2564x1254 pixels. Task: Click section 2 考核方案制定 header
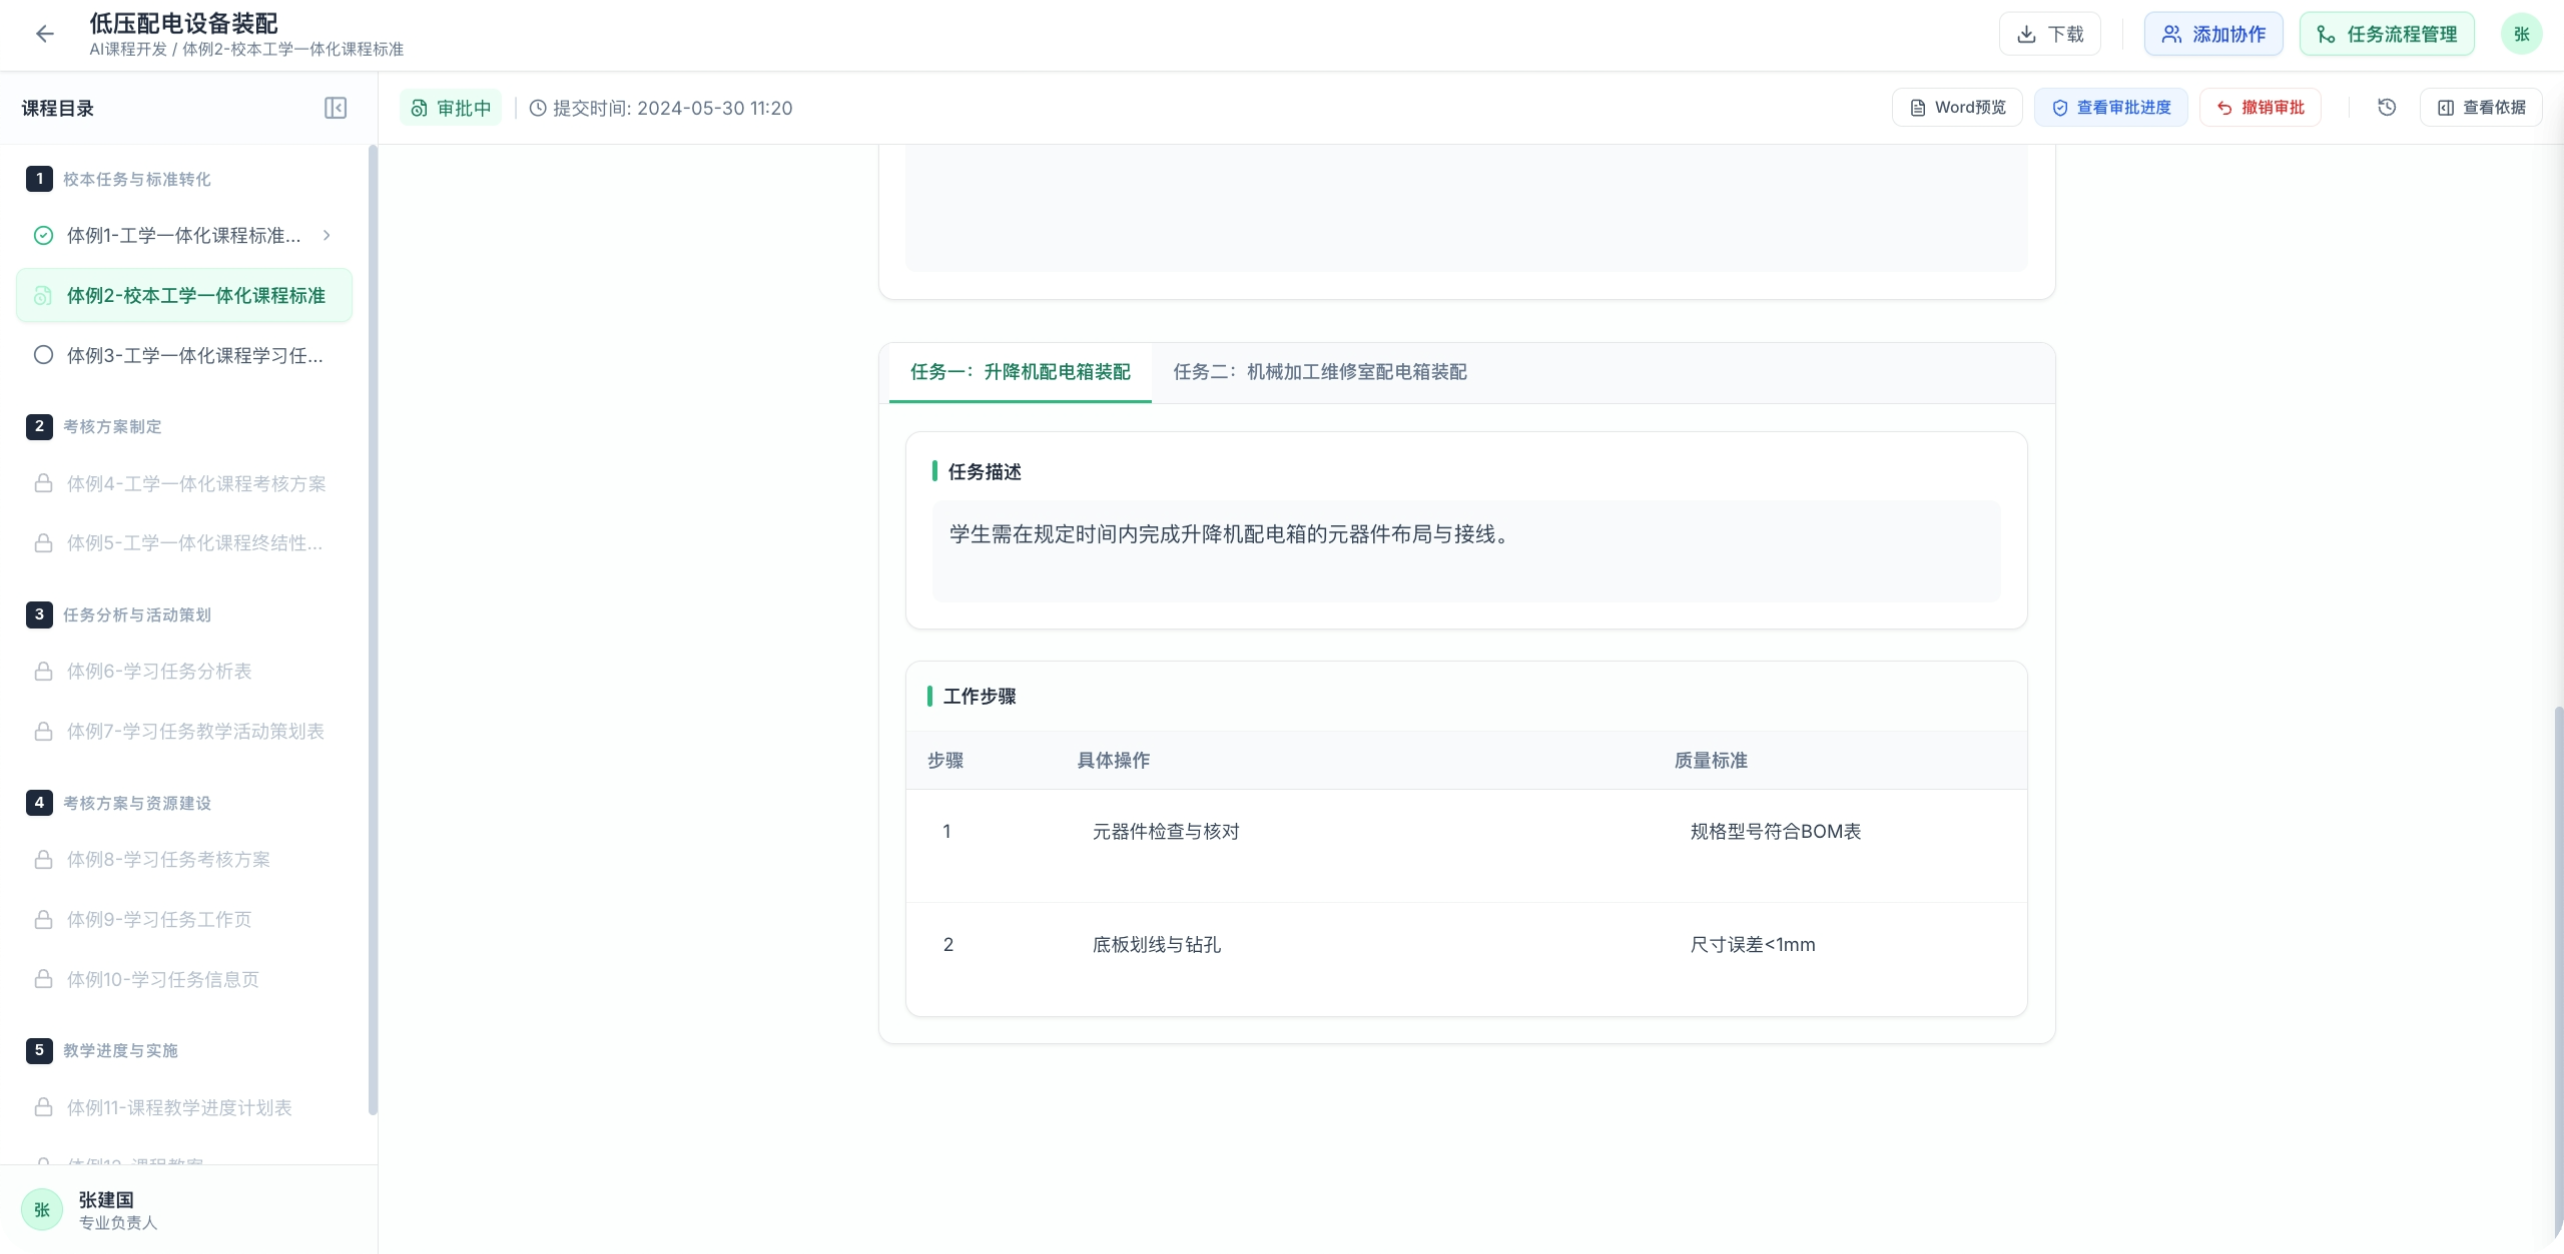pos(112,427)
